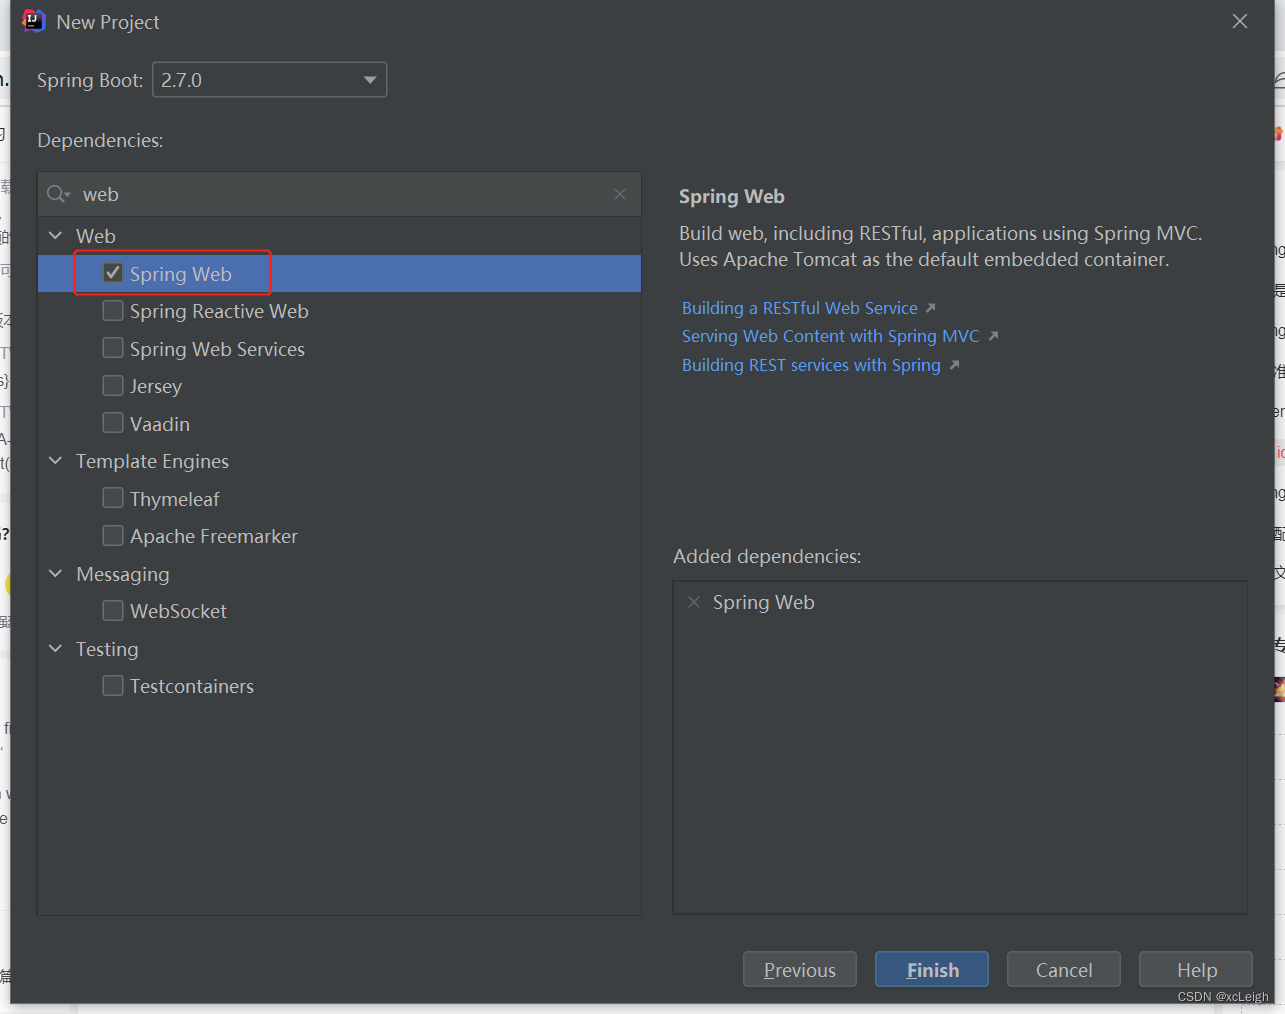The height and width of the screenshot is (1014, 1285).
Task: Click the Cancel button
Action: pos(1064,970)
